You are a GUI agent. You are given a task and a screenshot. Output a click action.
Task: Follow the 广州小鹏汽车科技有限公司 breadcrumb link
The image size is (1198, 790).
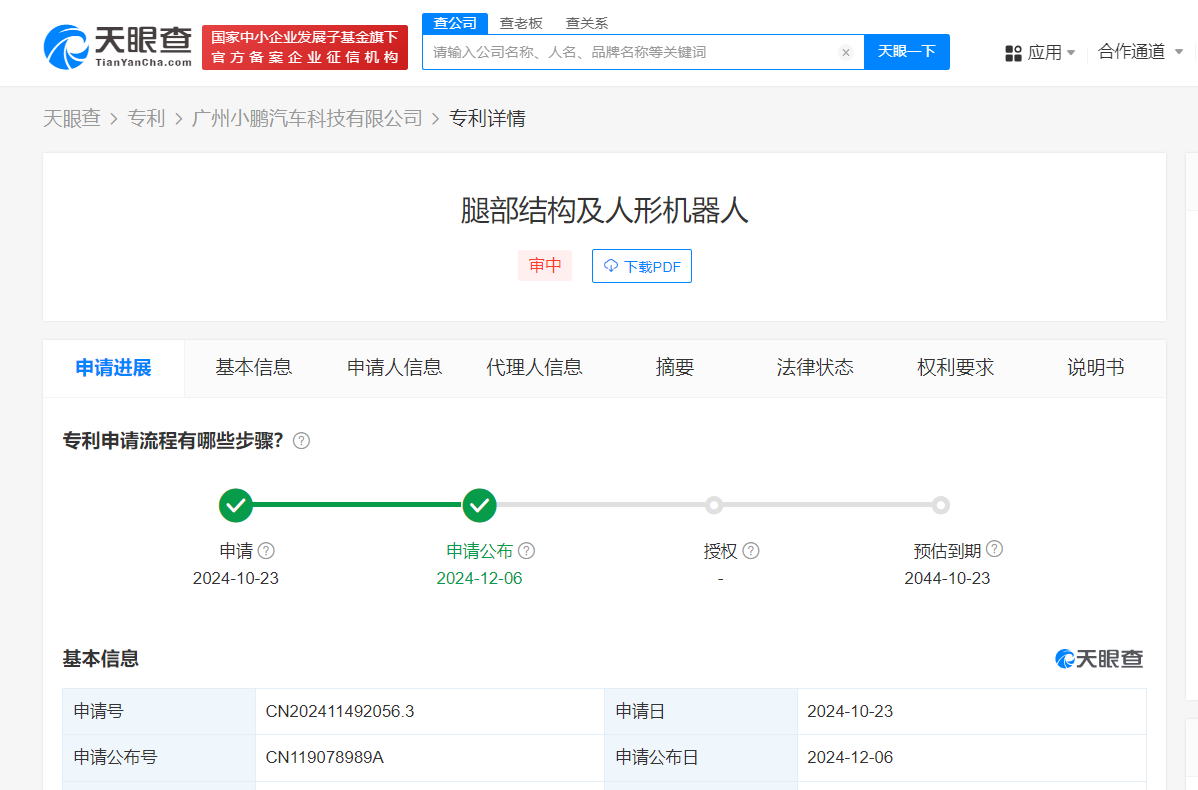[308, 117]
